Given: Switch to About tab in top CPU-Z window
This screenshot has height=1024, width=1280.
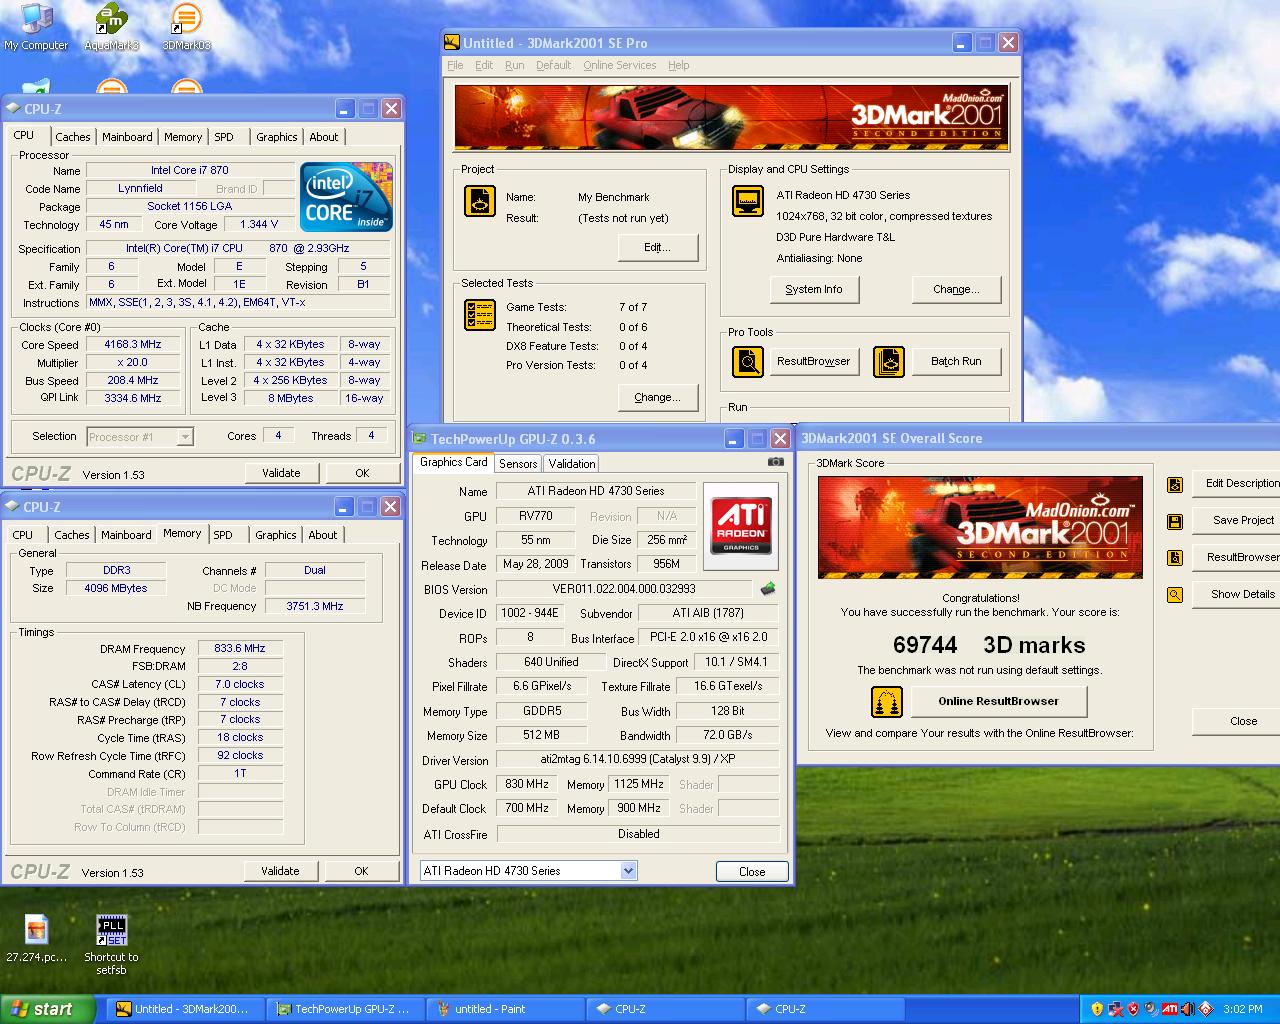Looking at the screenshot, I should (x=323, y=137).
